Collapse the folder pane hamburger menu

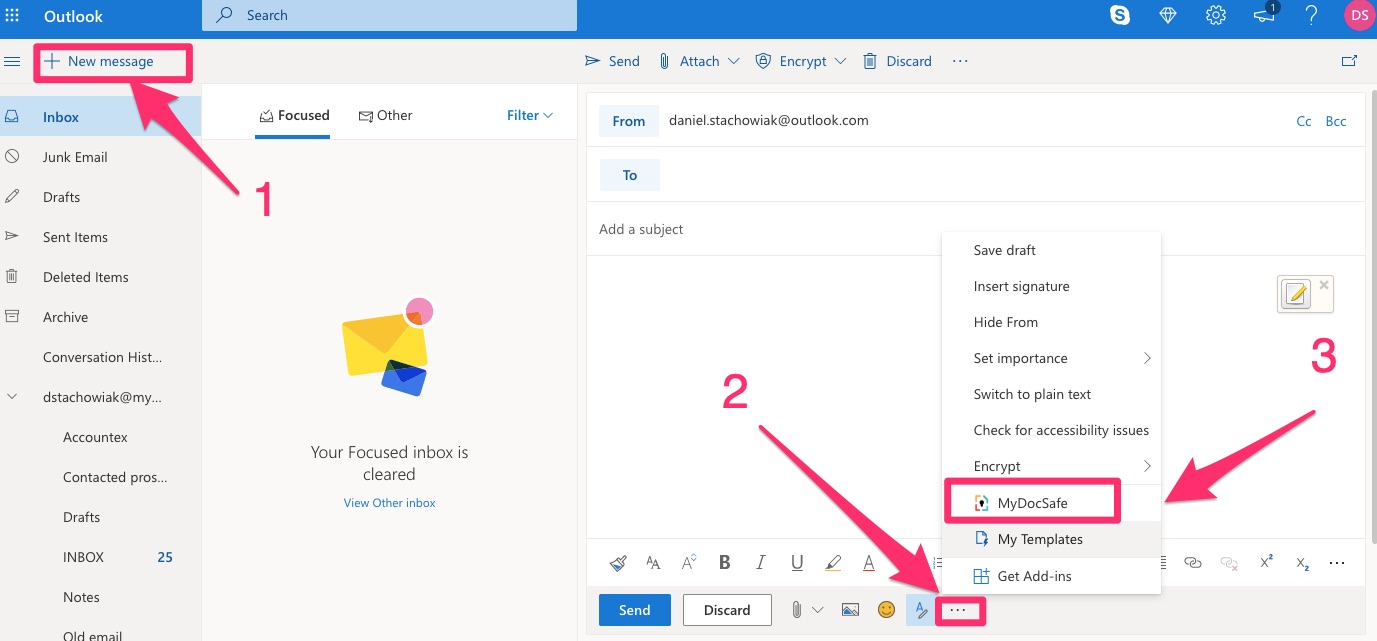click(x=13, y=62)
